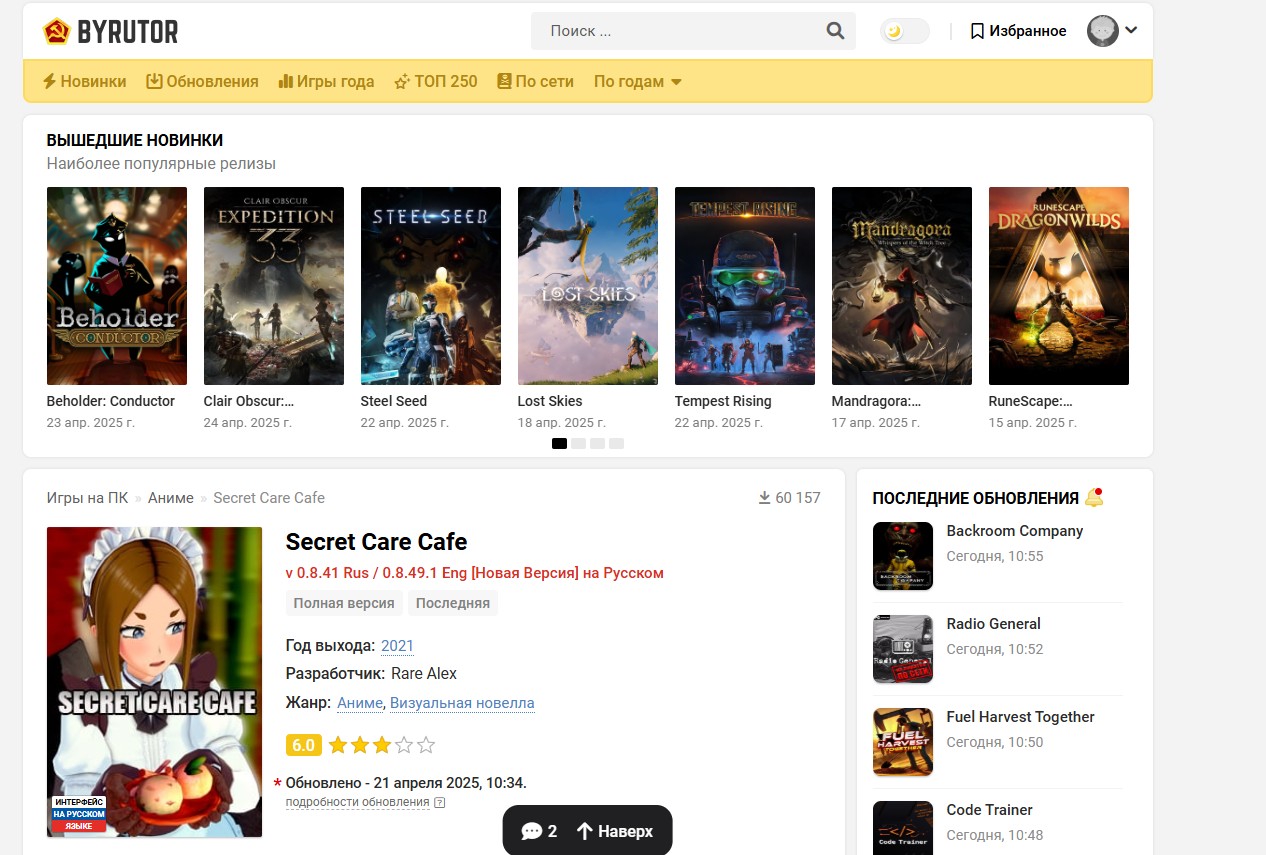Rate the game three stars
The width and height of the screenshot is (1266, 855).
click(x=382, y=745)
